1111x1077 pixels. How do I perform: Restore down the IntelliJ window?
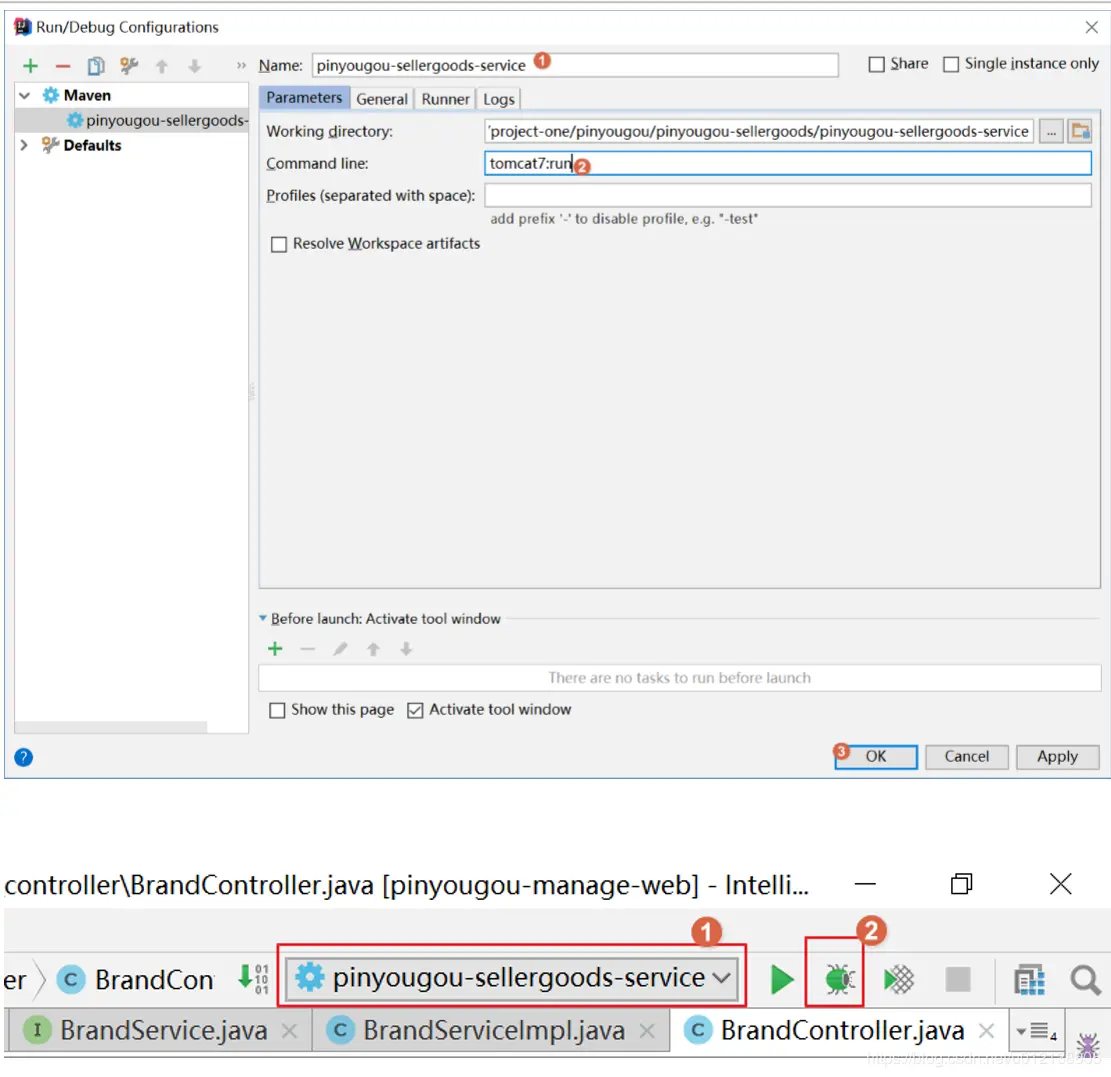click(x=961, y=884)
